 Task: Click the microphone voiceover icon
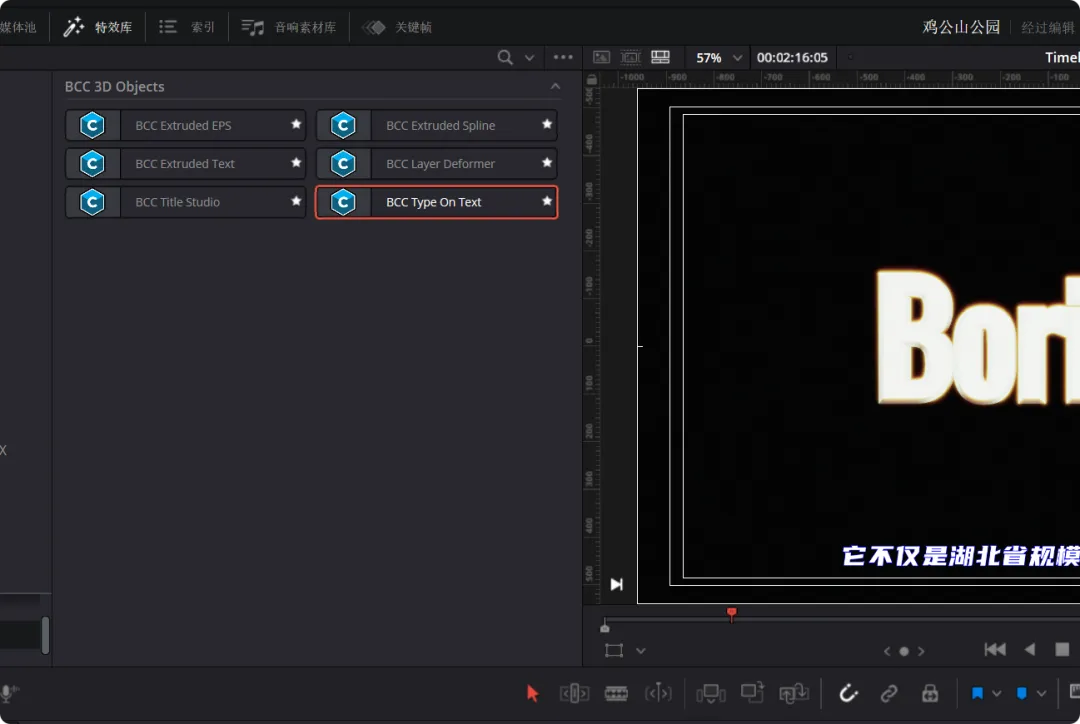[x=9, y=693]
